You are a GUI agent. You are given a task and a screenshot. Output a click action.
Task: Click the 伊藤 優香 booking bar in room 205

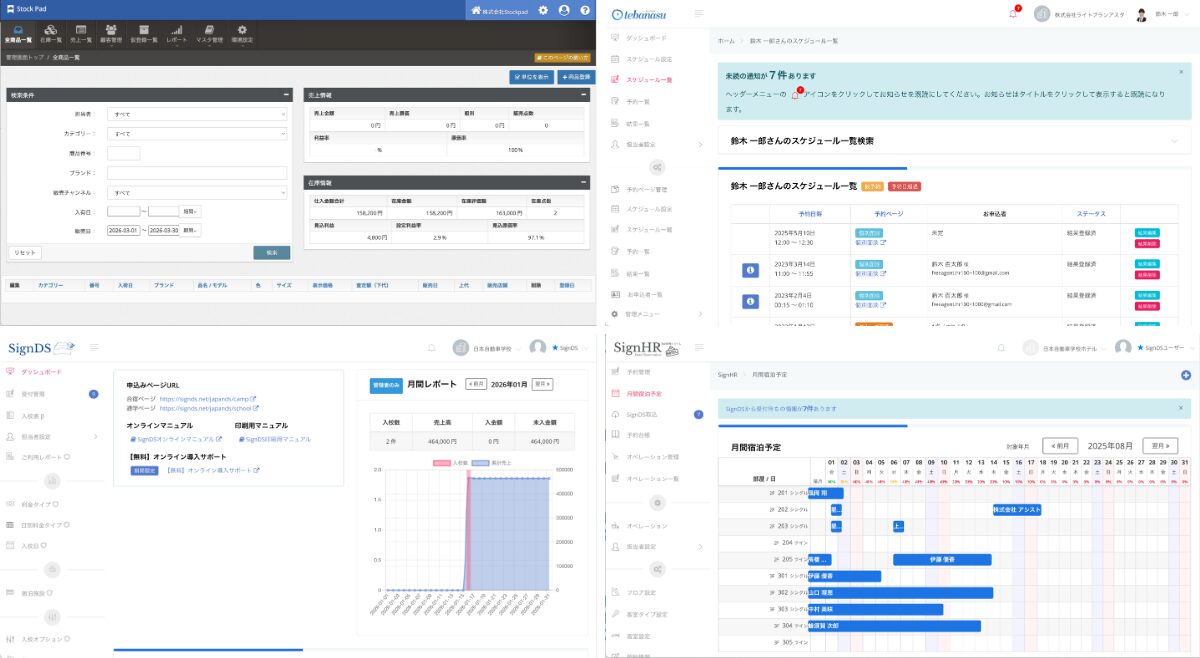click(942, 559)
